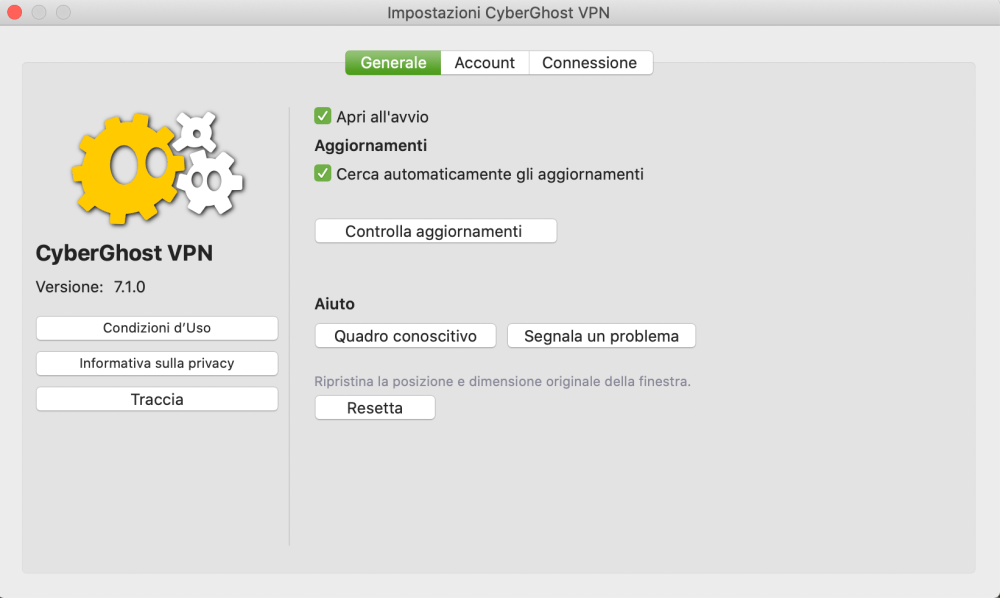
Task: Click the medium white ghost-gear icon
Action: (210, 182)
